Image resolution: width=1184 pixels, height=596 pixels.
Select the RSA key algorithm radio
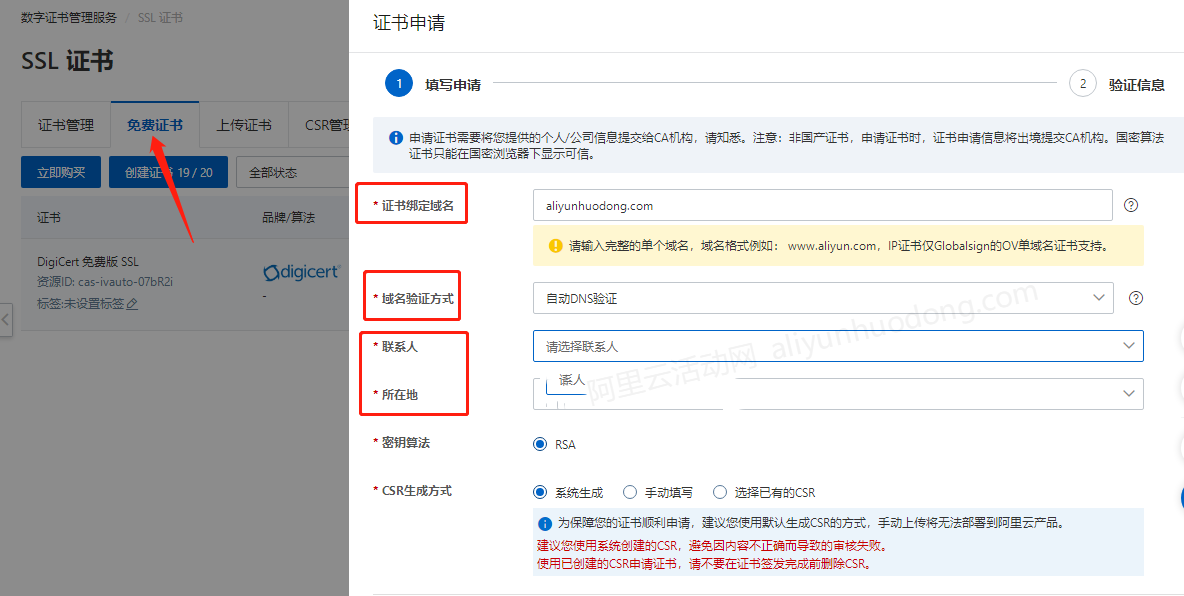point(540,444)
